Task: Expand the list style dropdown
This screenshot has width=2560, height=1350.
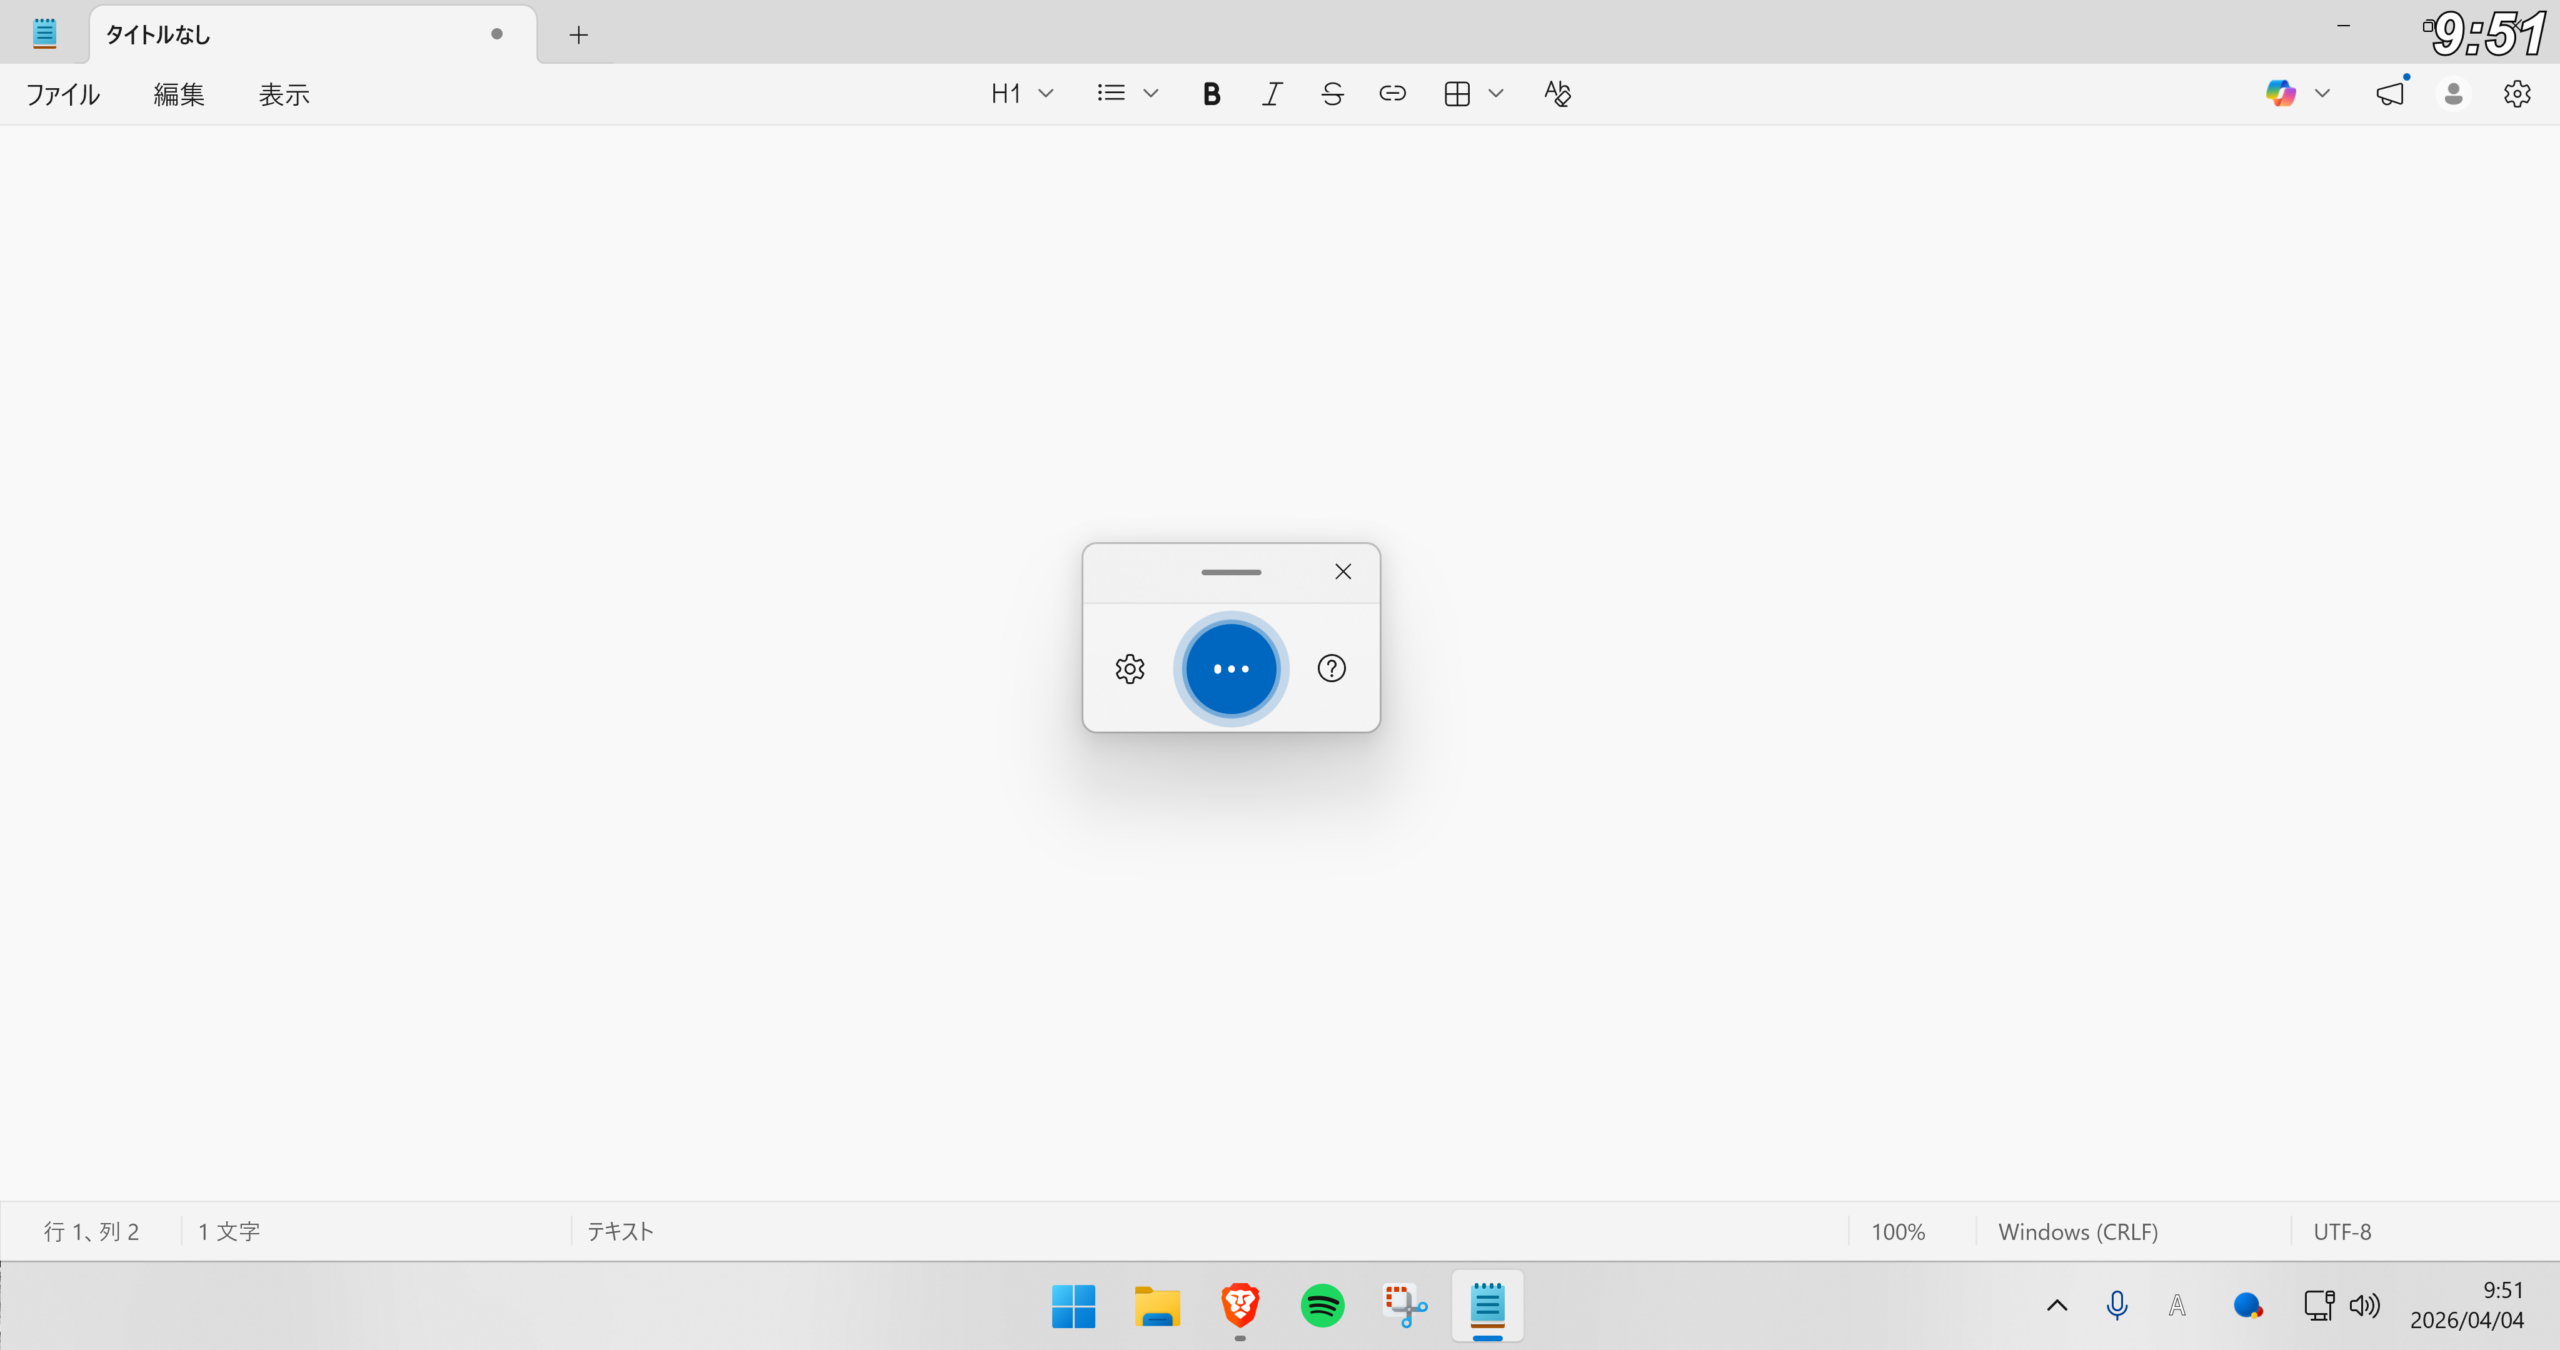Action: [1150, 94]
